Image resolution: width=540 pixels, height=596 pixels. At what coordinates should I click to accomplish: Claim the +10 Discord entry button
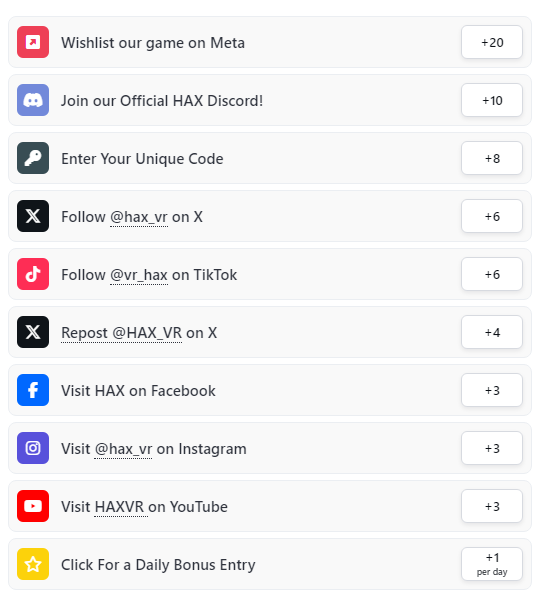pos(492,100)
